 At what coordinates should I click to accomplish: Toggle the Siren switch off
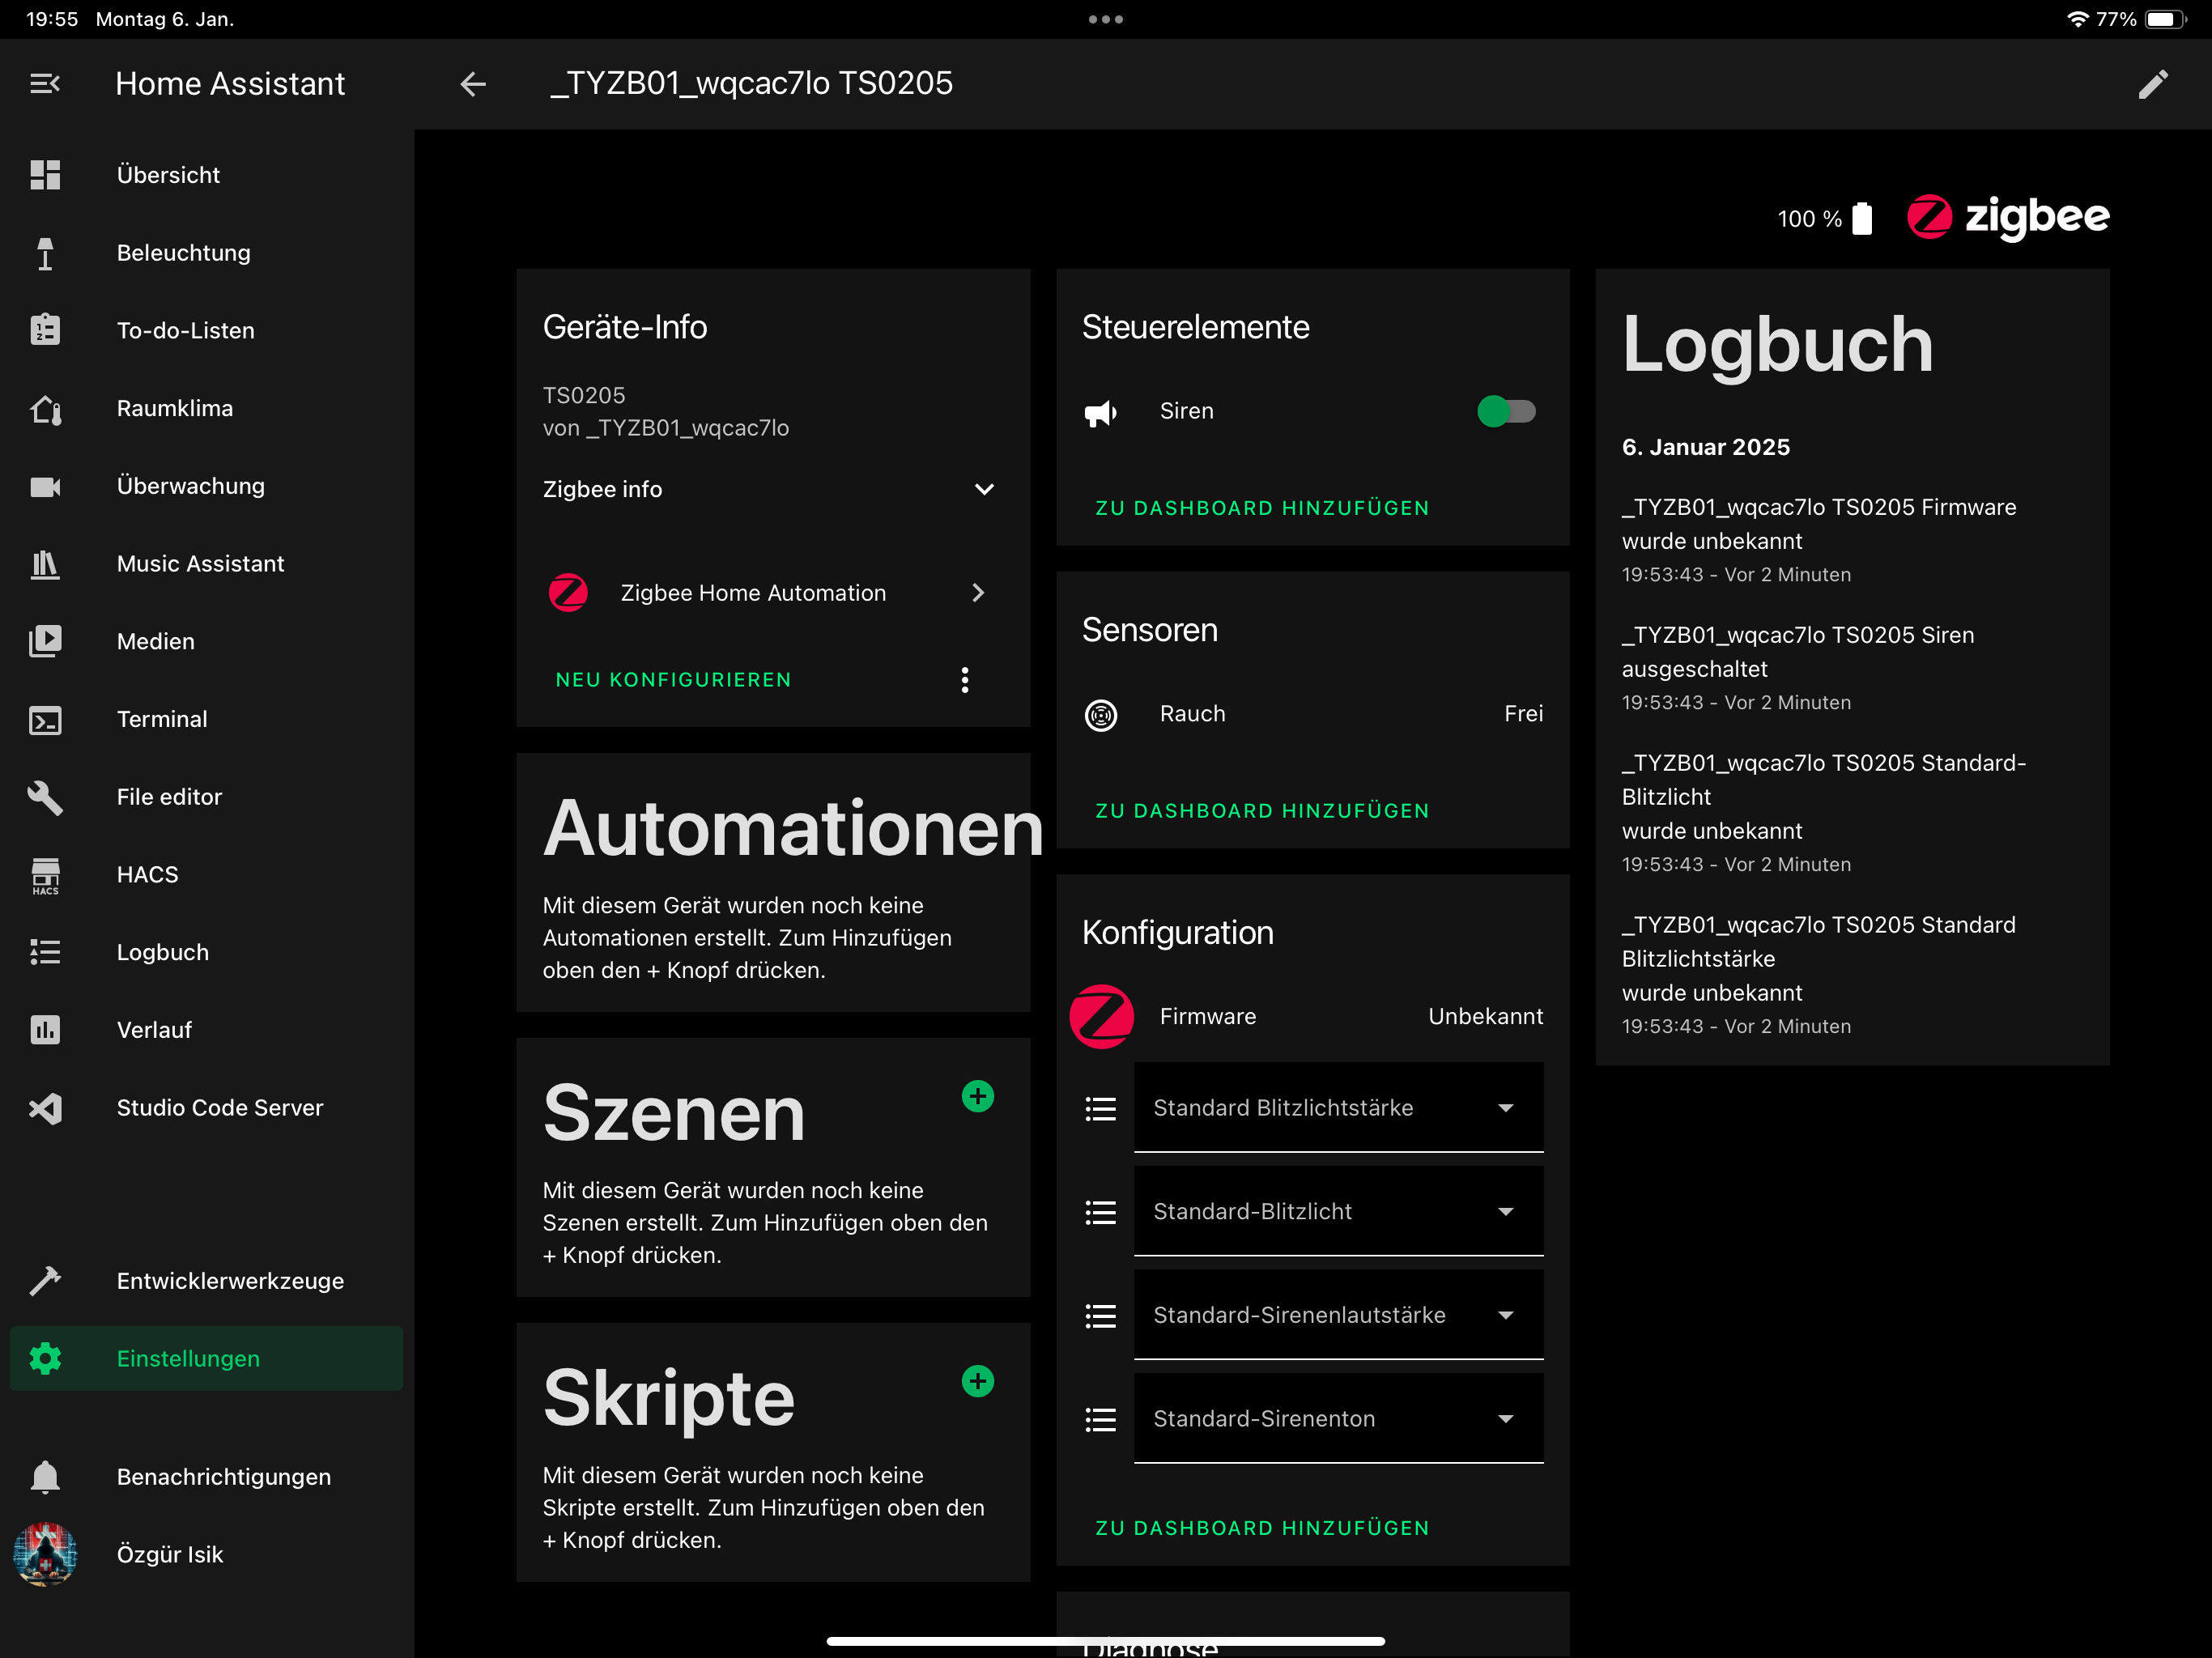click(1506, 411)
